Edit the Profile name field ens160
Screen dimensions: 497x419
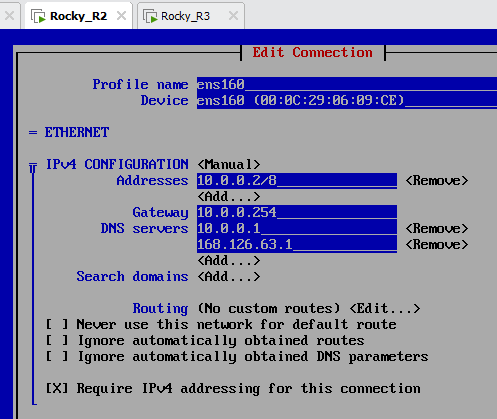pos(347,84)
